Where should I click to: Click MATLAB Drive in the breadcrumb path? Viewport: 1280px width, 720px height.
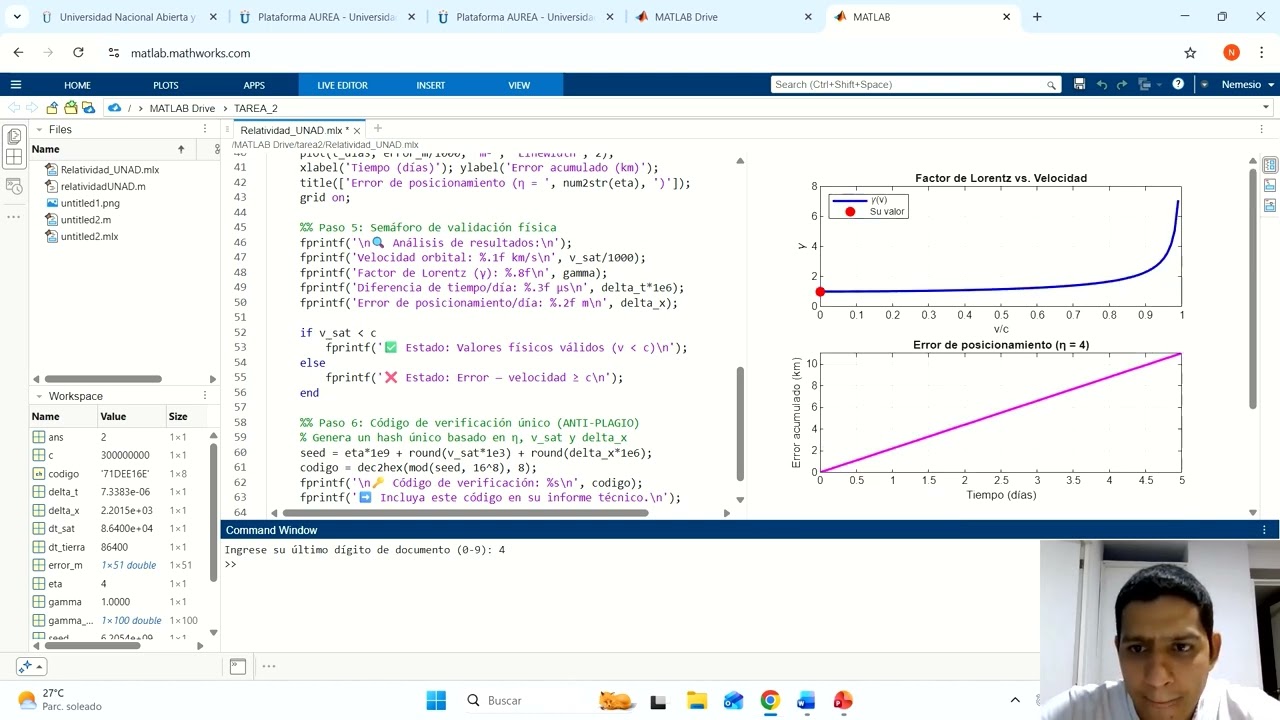[x=182, y=108]
